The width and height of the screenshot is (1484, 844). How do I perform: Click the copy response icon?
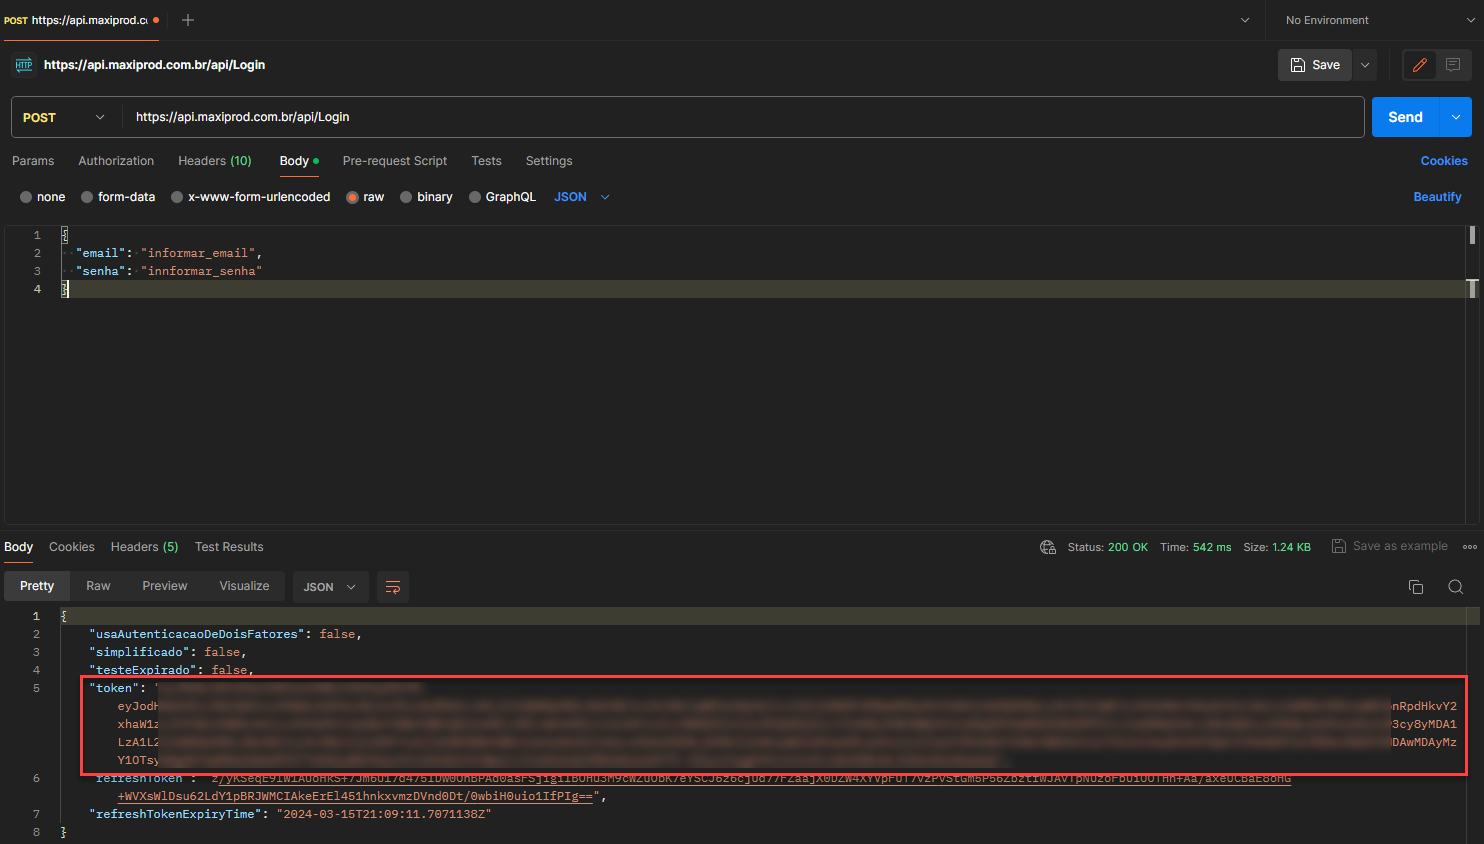click(1415, 587)
